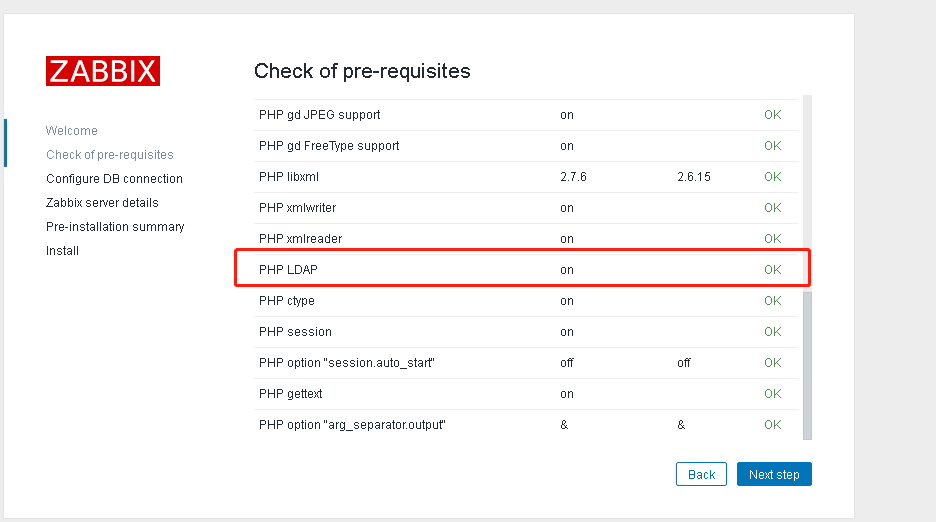936x522 pixels.
Task: Click the ZABBIX logo
Action: click(103, 71)
